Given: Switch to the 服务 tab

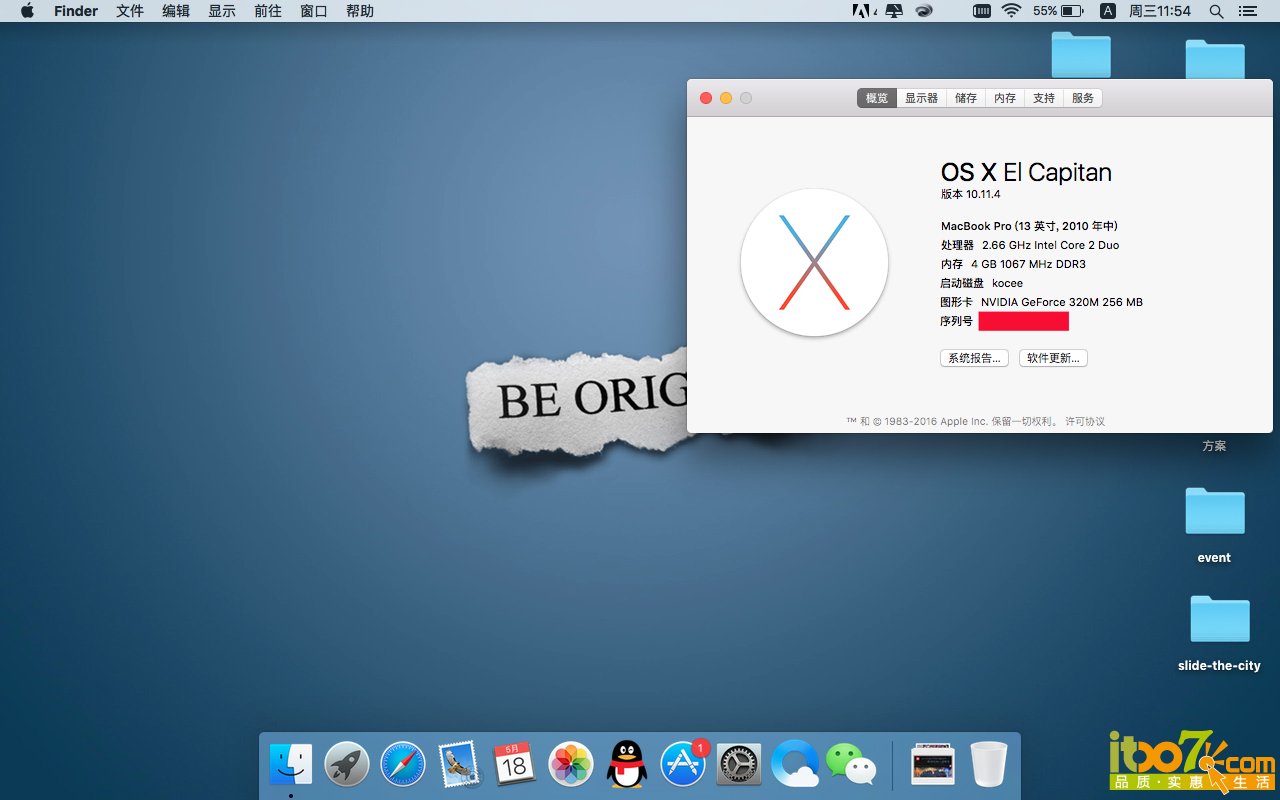Looking at the screenshot, I should coord(1083,98).
